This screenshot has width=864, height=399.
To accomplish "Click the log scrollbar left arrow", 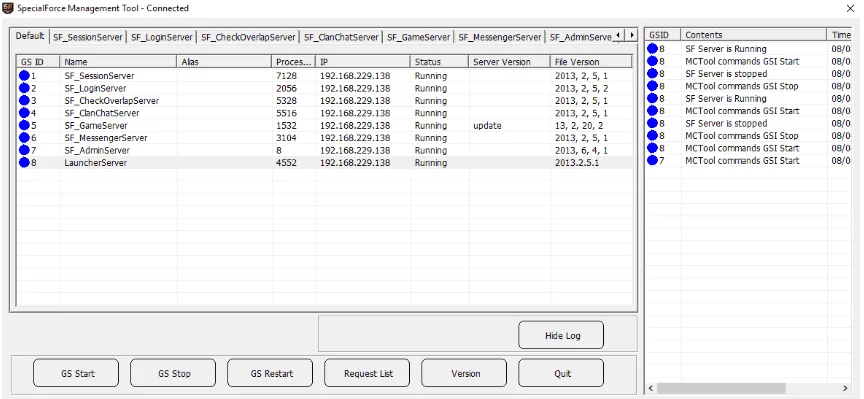I will [x=651, y=388].
